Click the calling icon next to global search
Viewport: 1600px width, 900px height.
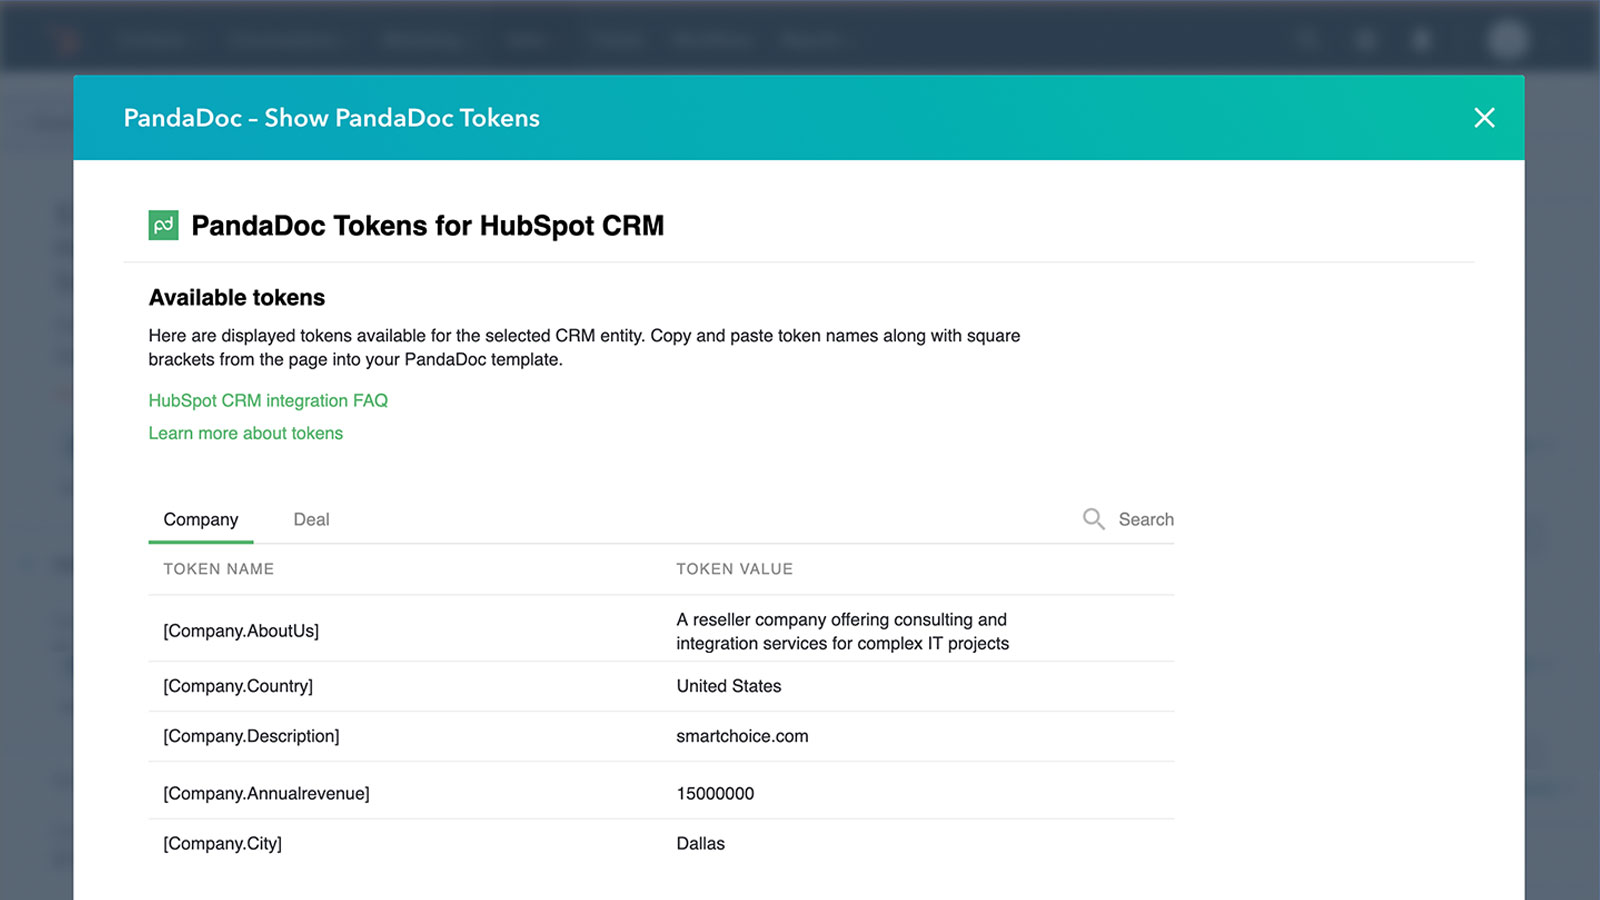point(1364,38)
